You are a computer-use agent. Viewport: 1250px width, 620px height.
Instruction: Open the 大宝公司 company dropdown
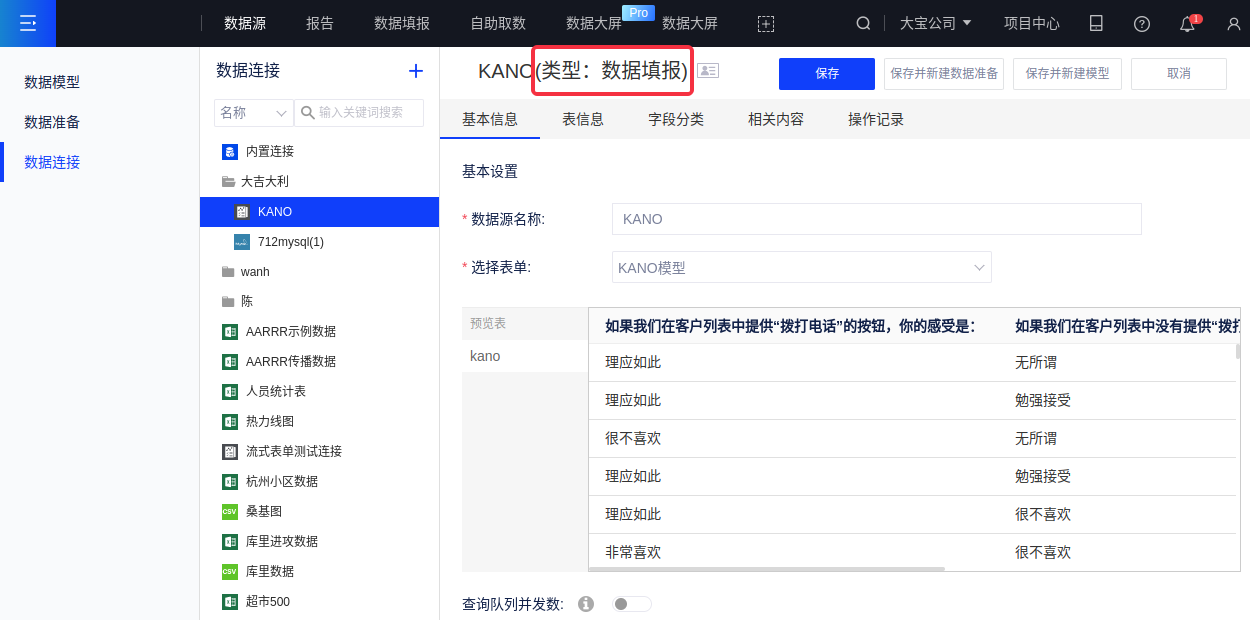coord(935,23)
